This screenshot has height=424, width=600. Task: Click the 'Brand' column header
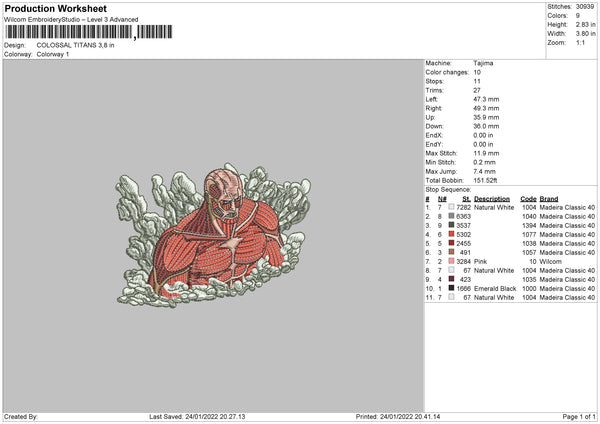click(x=549, y=199)
